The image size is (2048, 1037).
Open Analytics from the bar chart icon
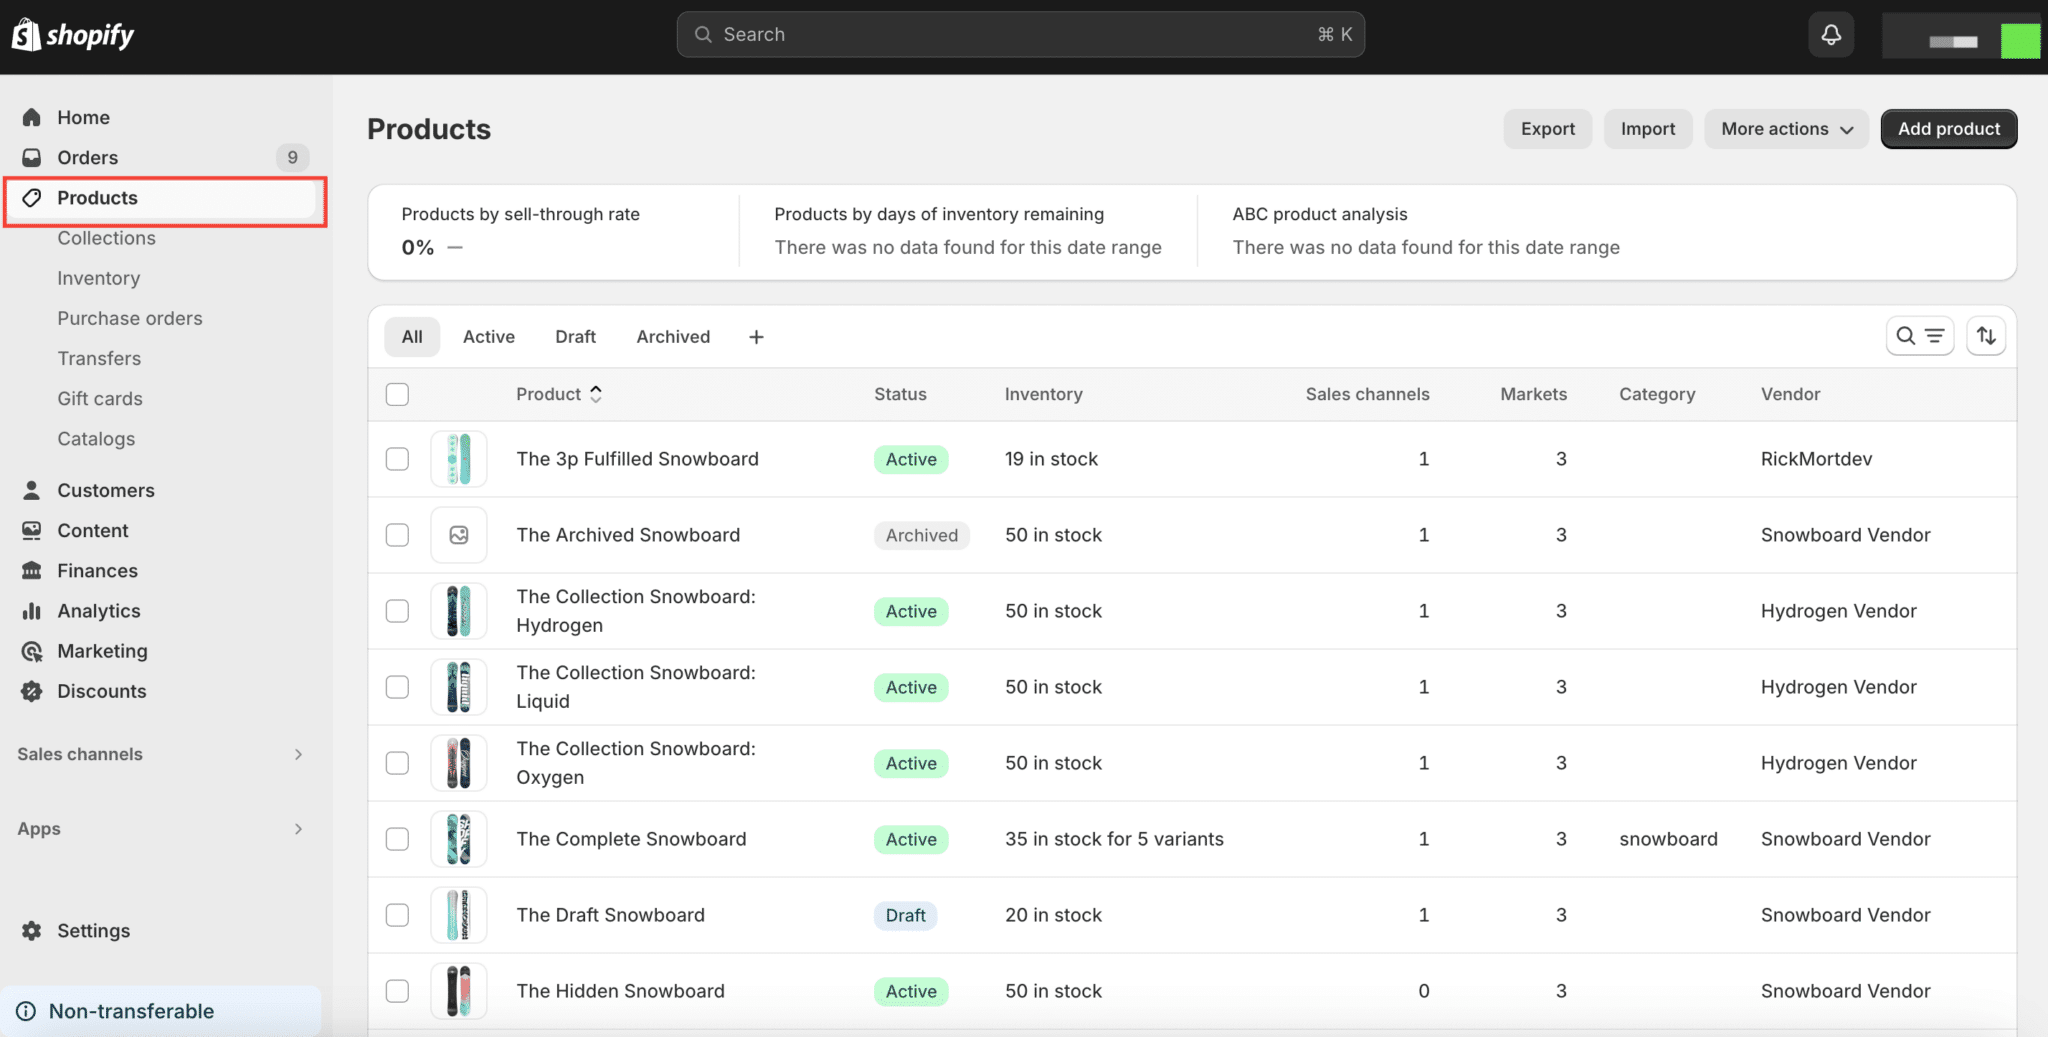32,611
